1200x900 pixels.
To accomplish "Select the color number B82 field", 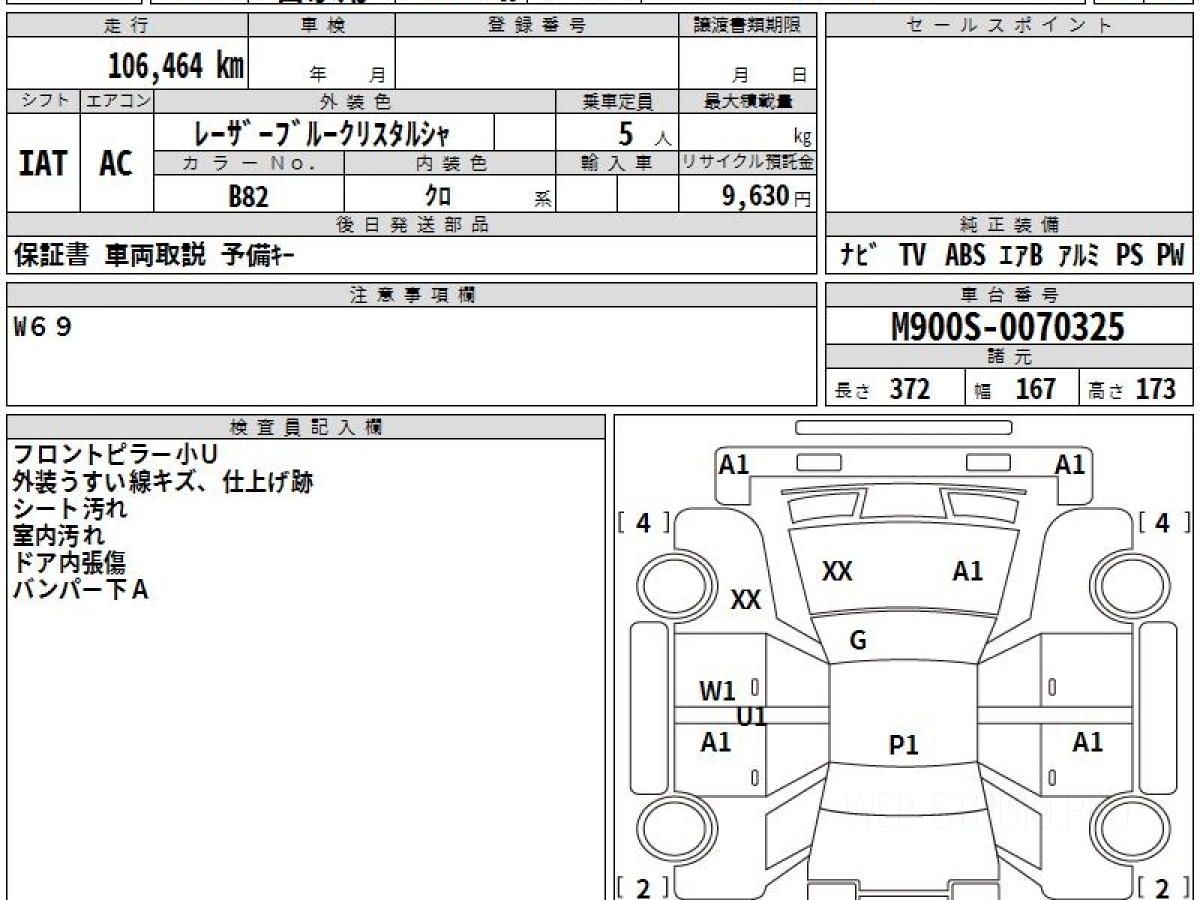I will tap(249, 197).
